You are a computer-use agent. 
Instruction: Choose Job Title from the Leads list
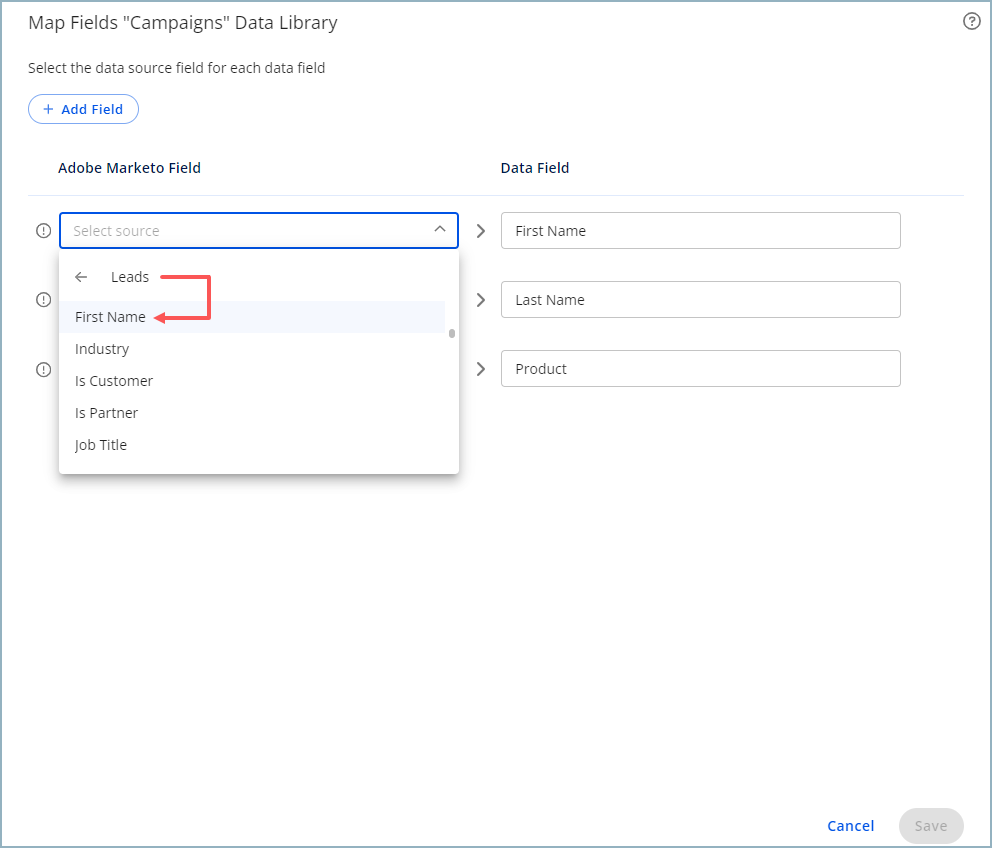pyautogui.click(x=252, y=445)
